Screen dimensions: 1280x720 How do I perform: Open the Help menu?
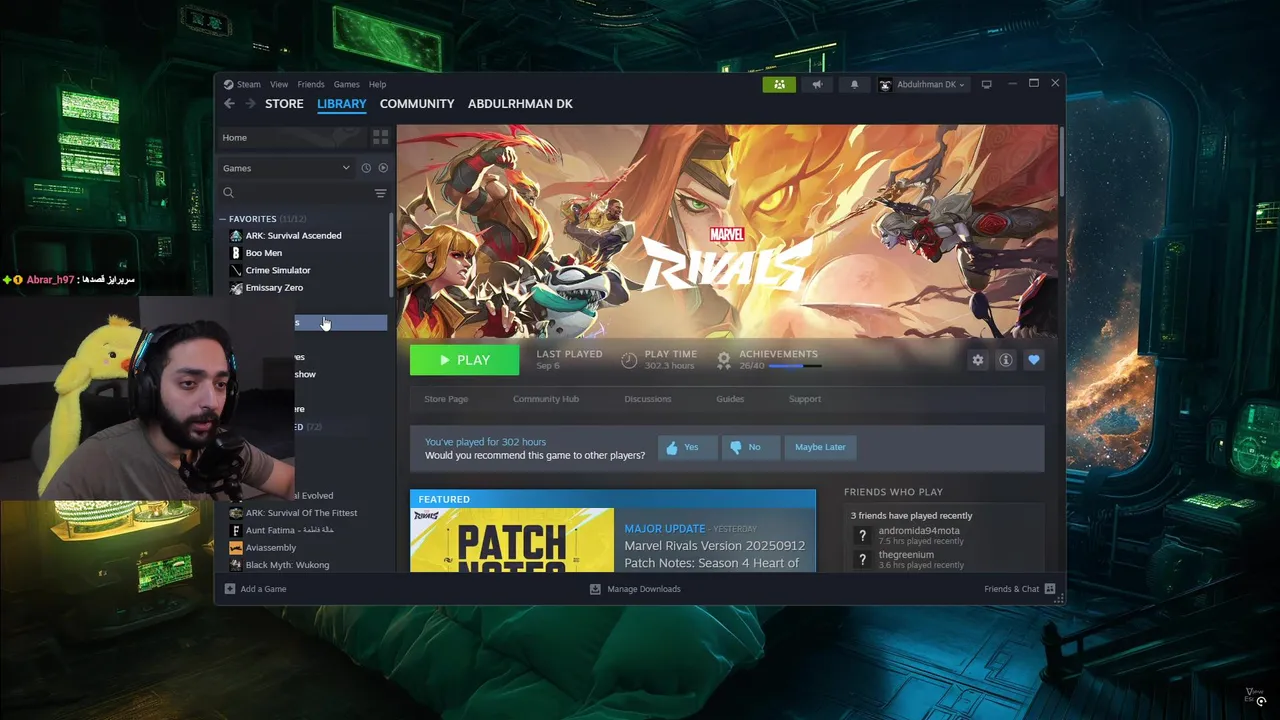377,84
